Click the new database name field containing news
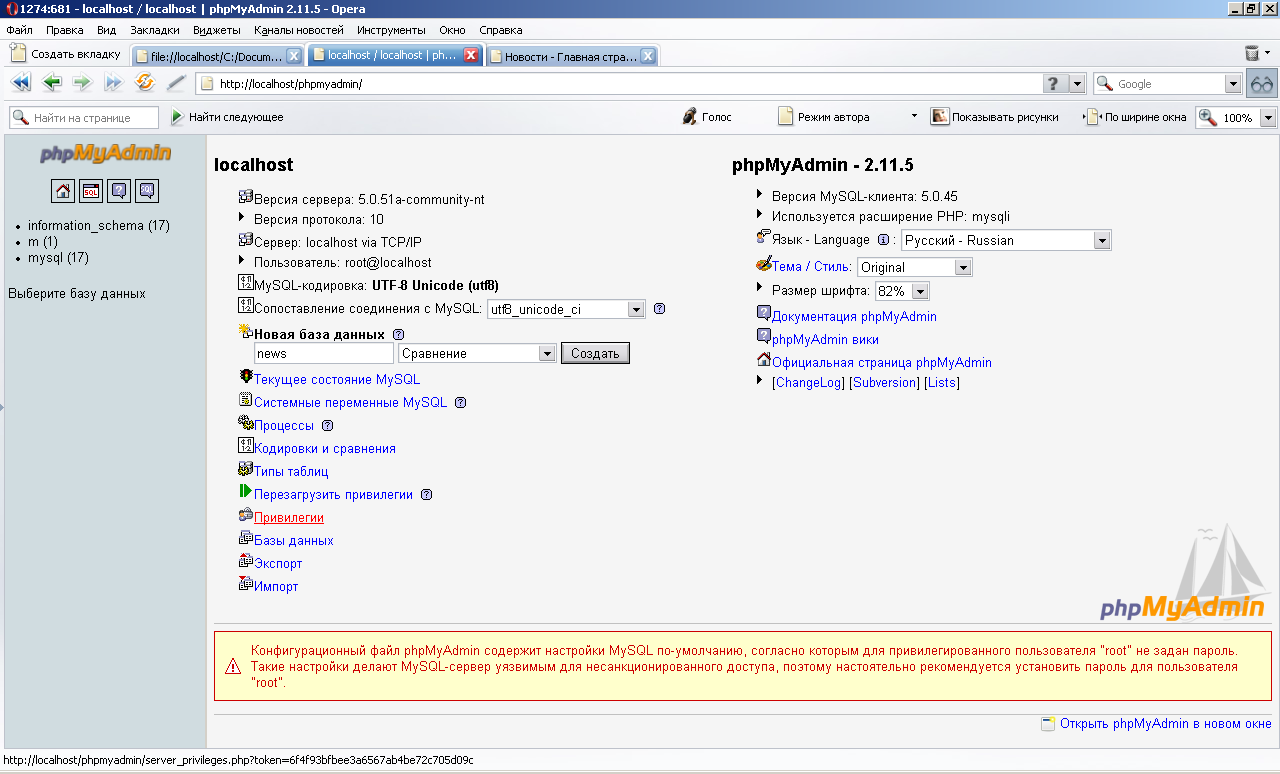 pyautogui.click(x=324, y=353)
